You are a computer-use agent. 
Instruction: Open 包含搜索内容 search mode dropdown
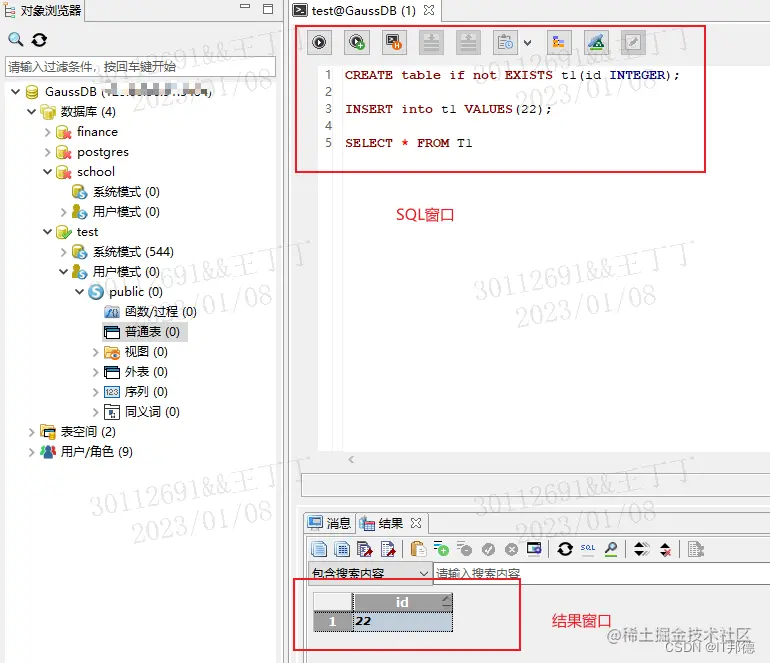370,573
